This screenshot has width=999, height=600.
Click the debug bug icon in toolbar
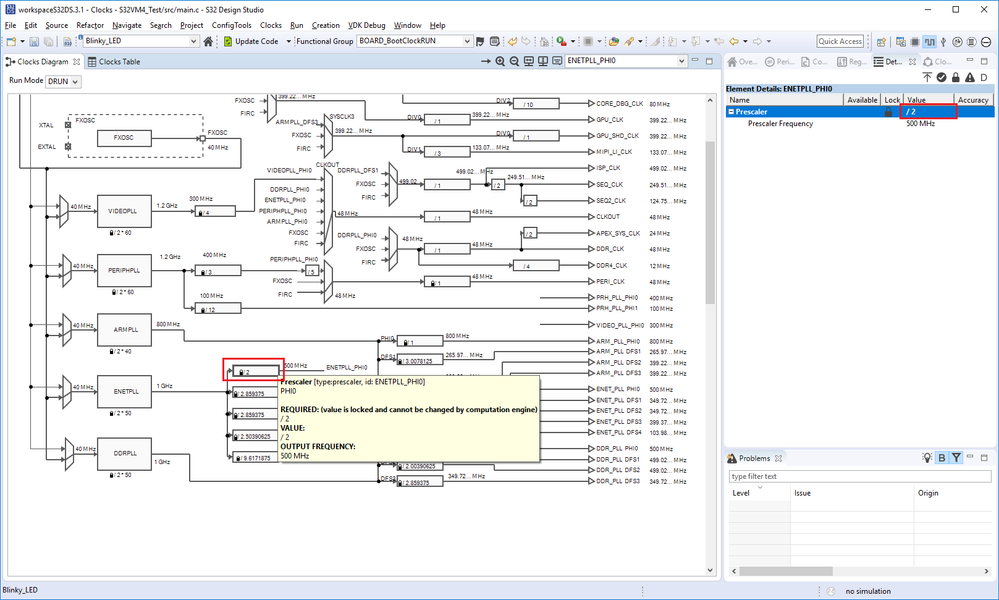[561, 41]
